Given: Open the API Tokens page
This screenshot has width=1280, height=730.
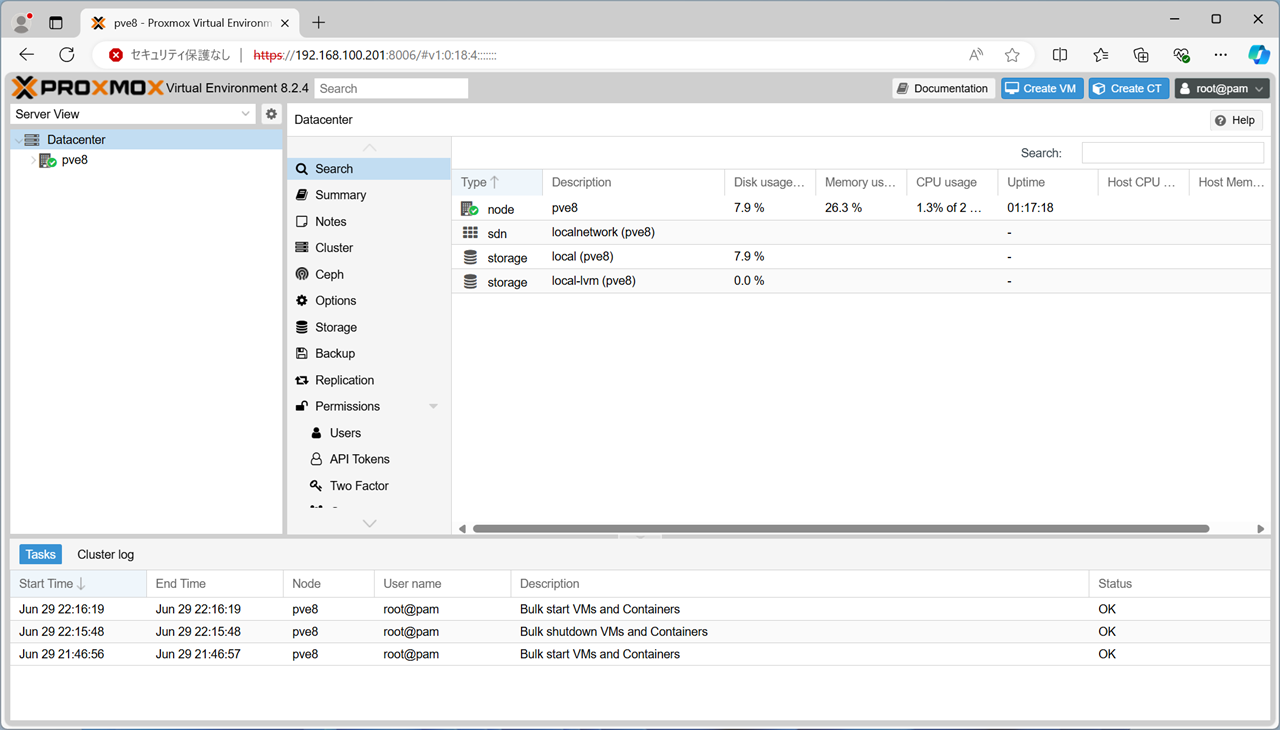Looking at the screenshot, I should (x=359, y=459).
